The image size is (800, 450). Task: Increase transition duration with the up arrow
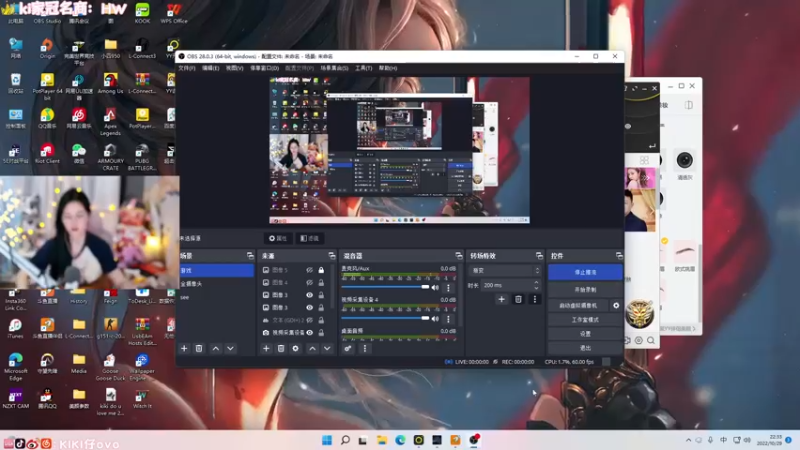(536, 282)
